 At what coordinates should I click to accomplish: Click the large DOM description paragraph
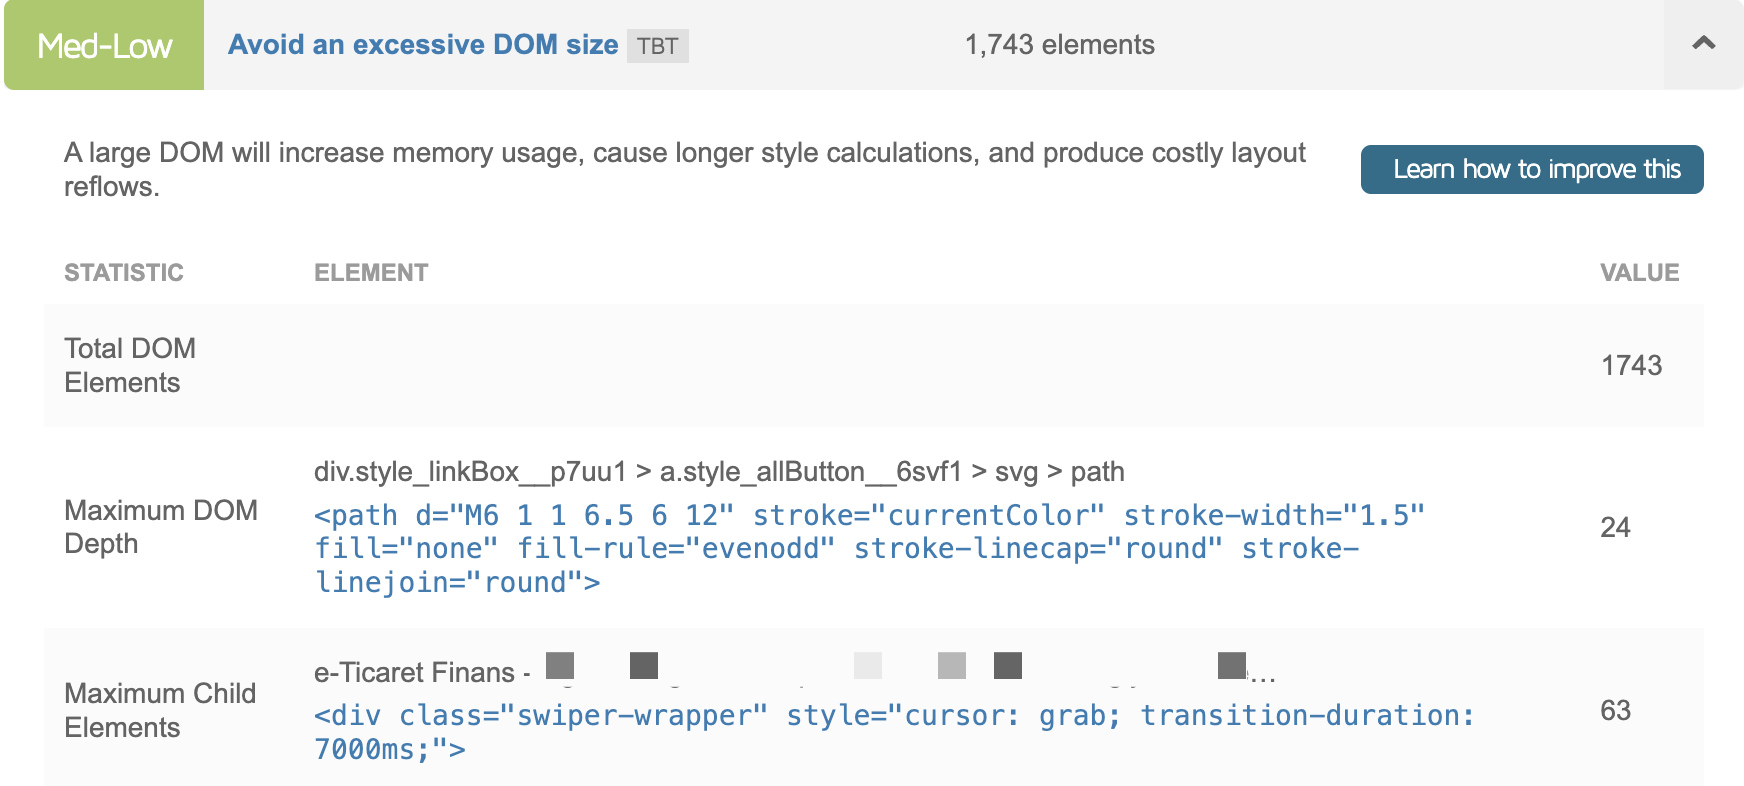(x=684, y=169)
